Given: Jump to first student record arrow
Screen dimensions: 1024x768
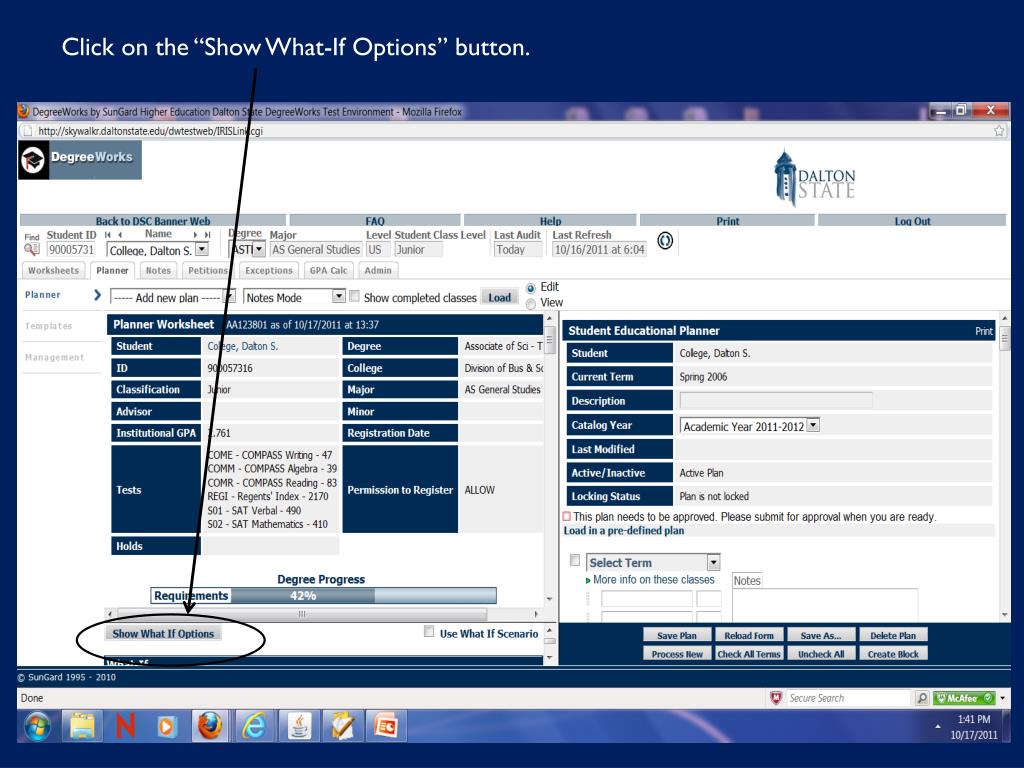Looking at the screenshot, I should (108, 234).
